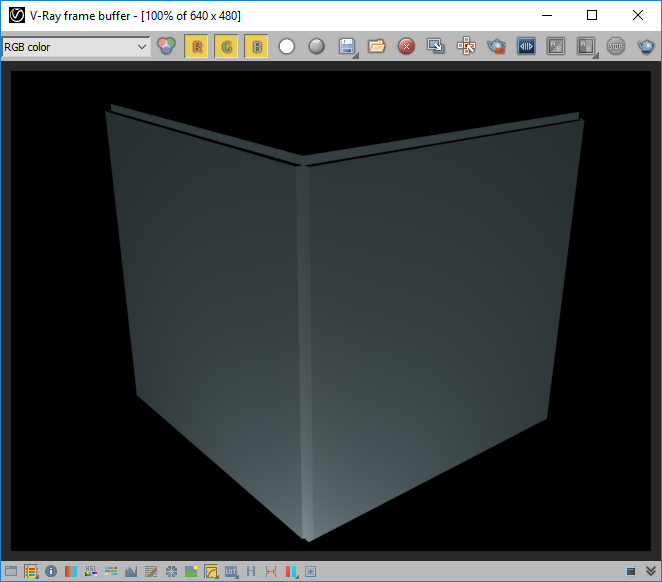Load image with the folder icon
The width and height of the screenshot is (662, 582).
[377, 46]
